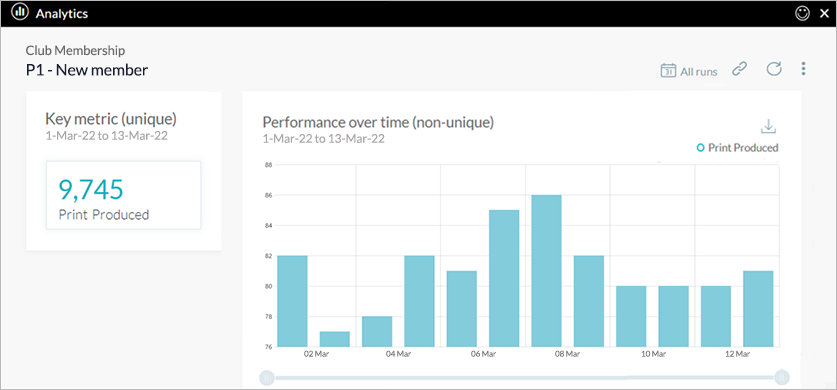Screen dimensions: 837x390
Task: Copy link with the chain icon
Action: point(739,69)
